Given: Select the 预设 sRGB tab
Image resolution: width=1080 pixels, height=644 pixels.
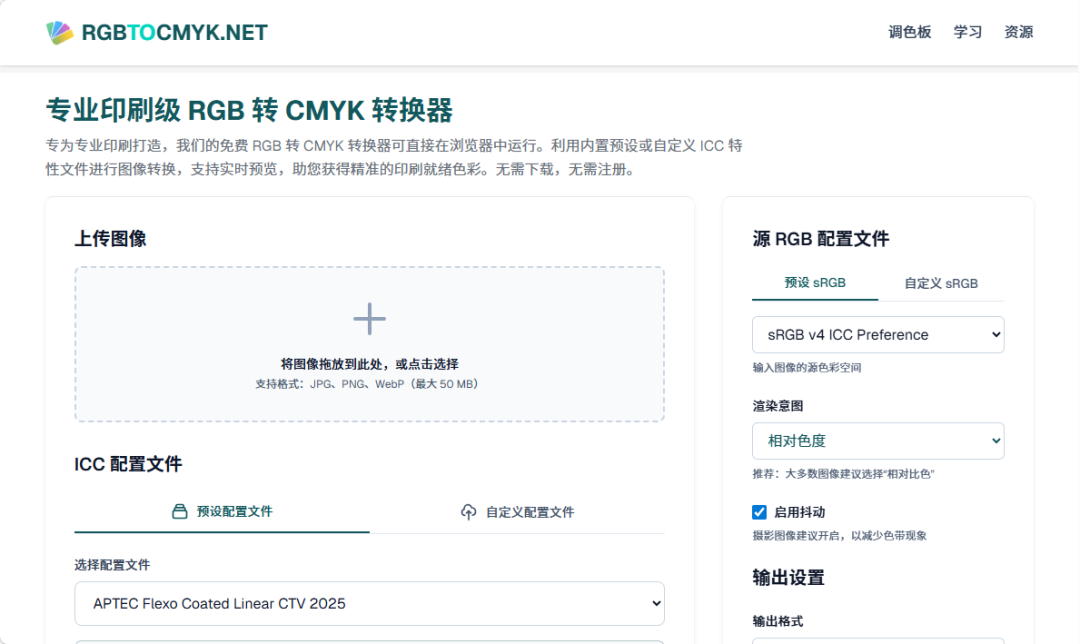Looking at the screenshot, I should (x=814, y=283).
